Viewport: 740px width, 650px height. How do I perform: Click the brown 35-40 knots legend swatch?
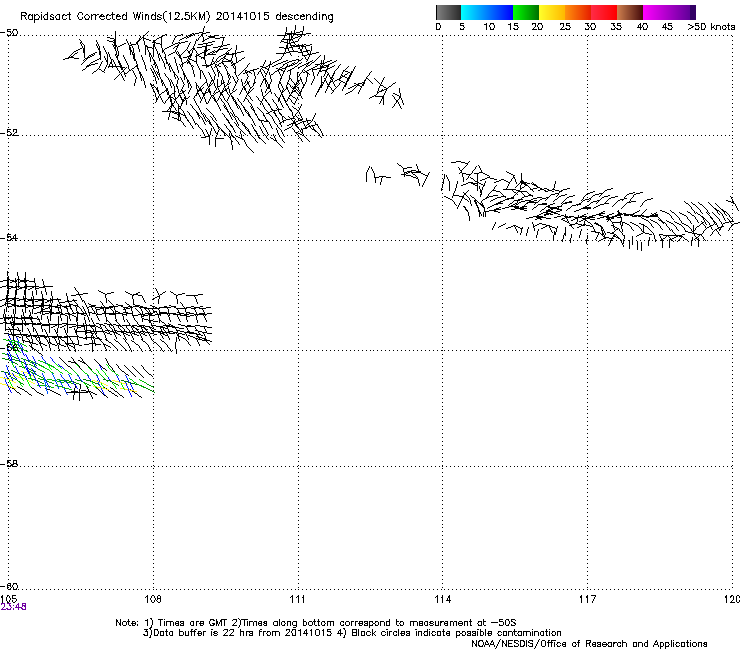[630, 12]
